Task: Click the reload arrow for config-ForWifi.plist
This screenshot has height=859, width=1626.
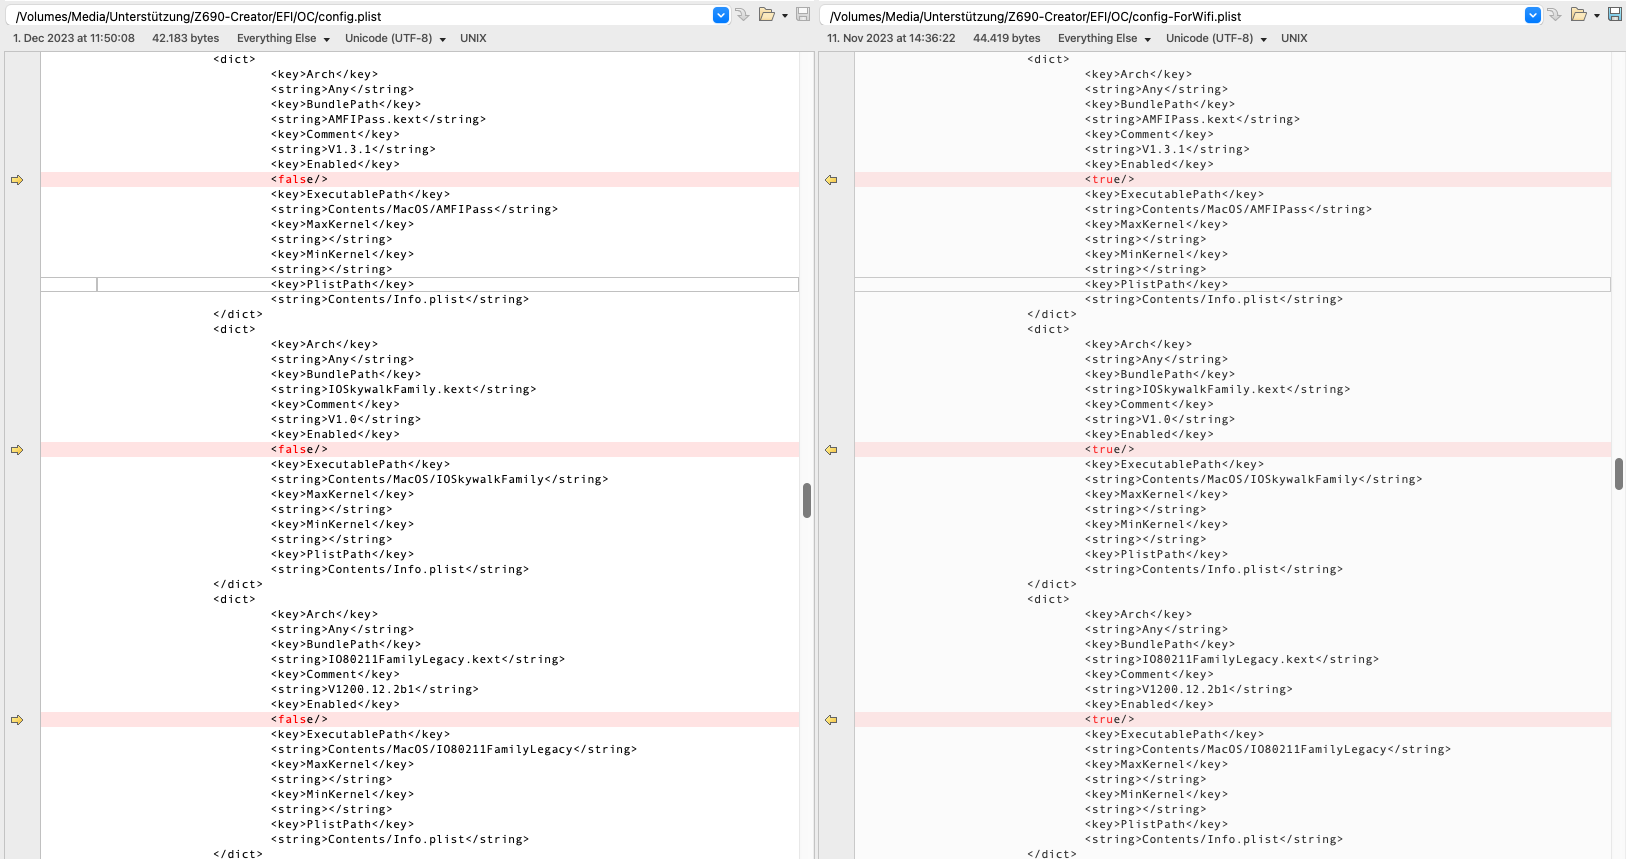Action: pyautogui.click(x=1554, y=15)
